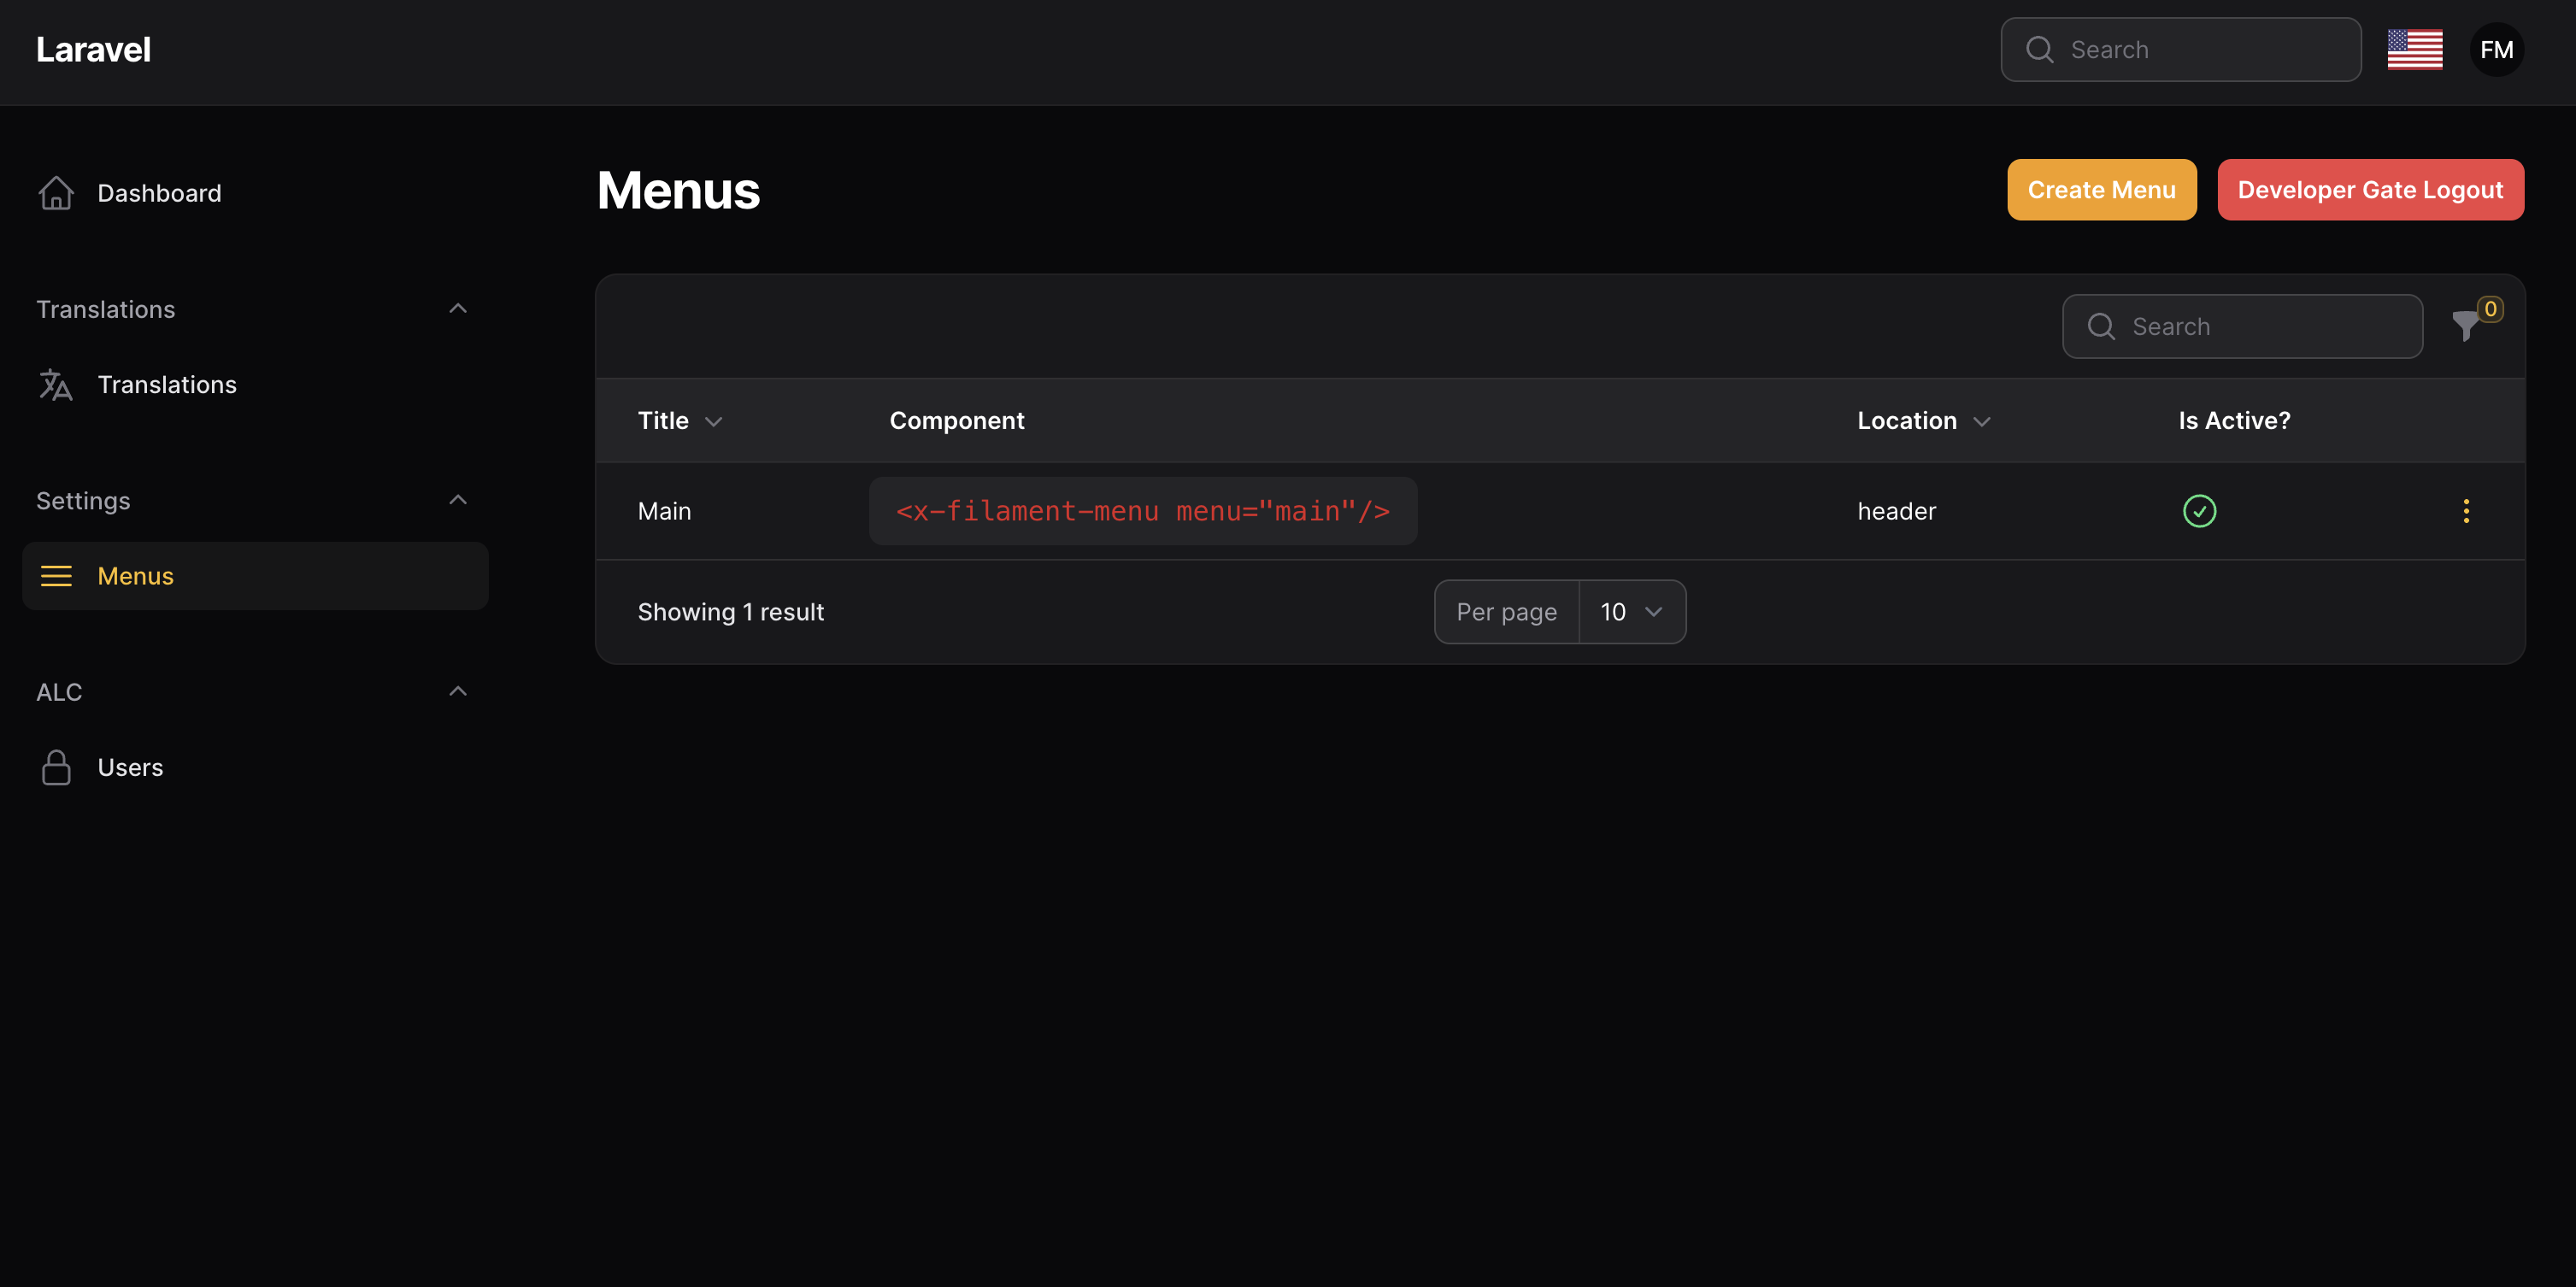Collapse the Translations sidebar group
The image size is (2576, 1287).
pyautogui.click(x=458, y=309)
